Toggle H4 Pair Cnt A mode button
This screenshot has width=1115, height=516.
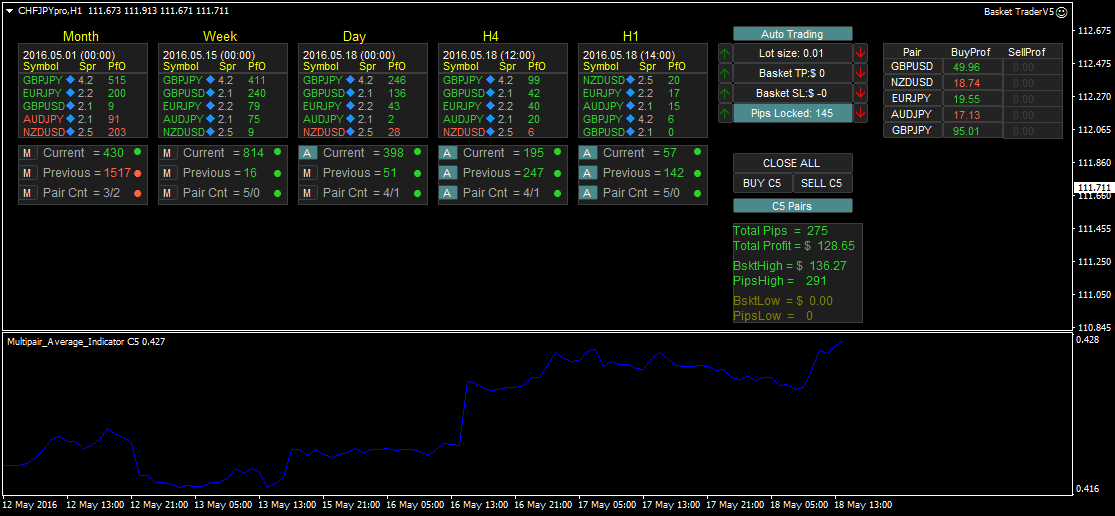(x=447, y=193)
